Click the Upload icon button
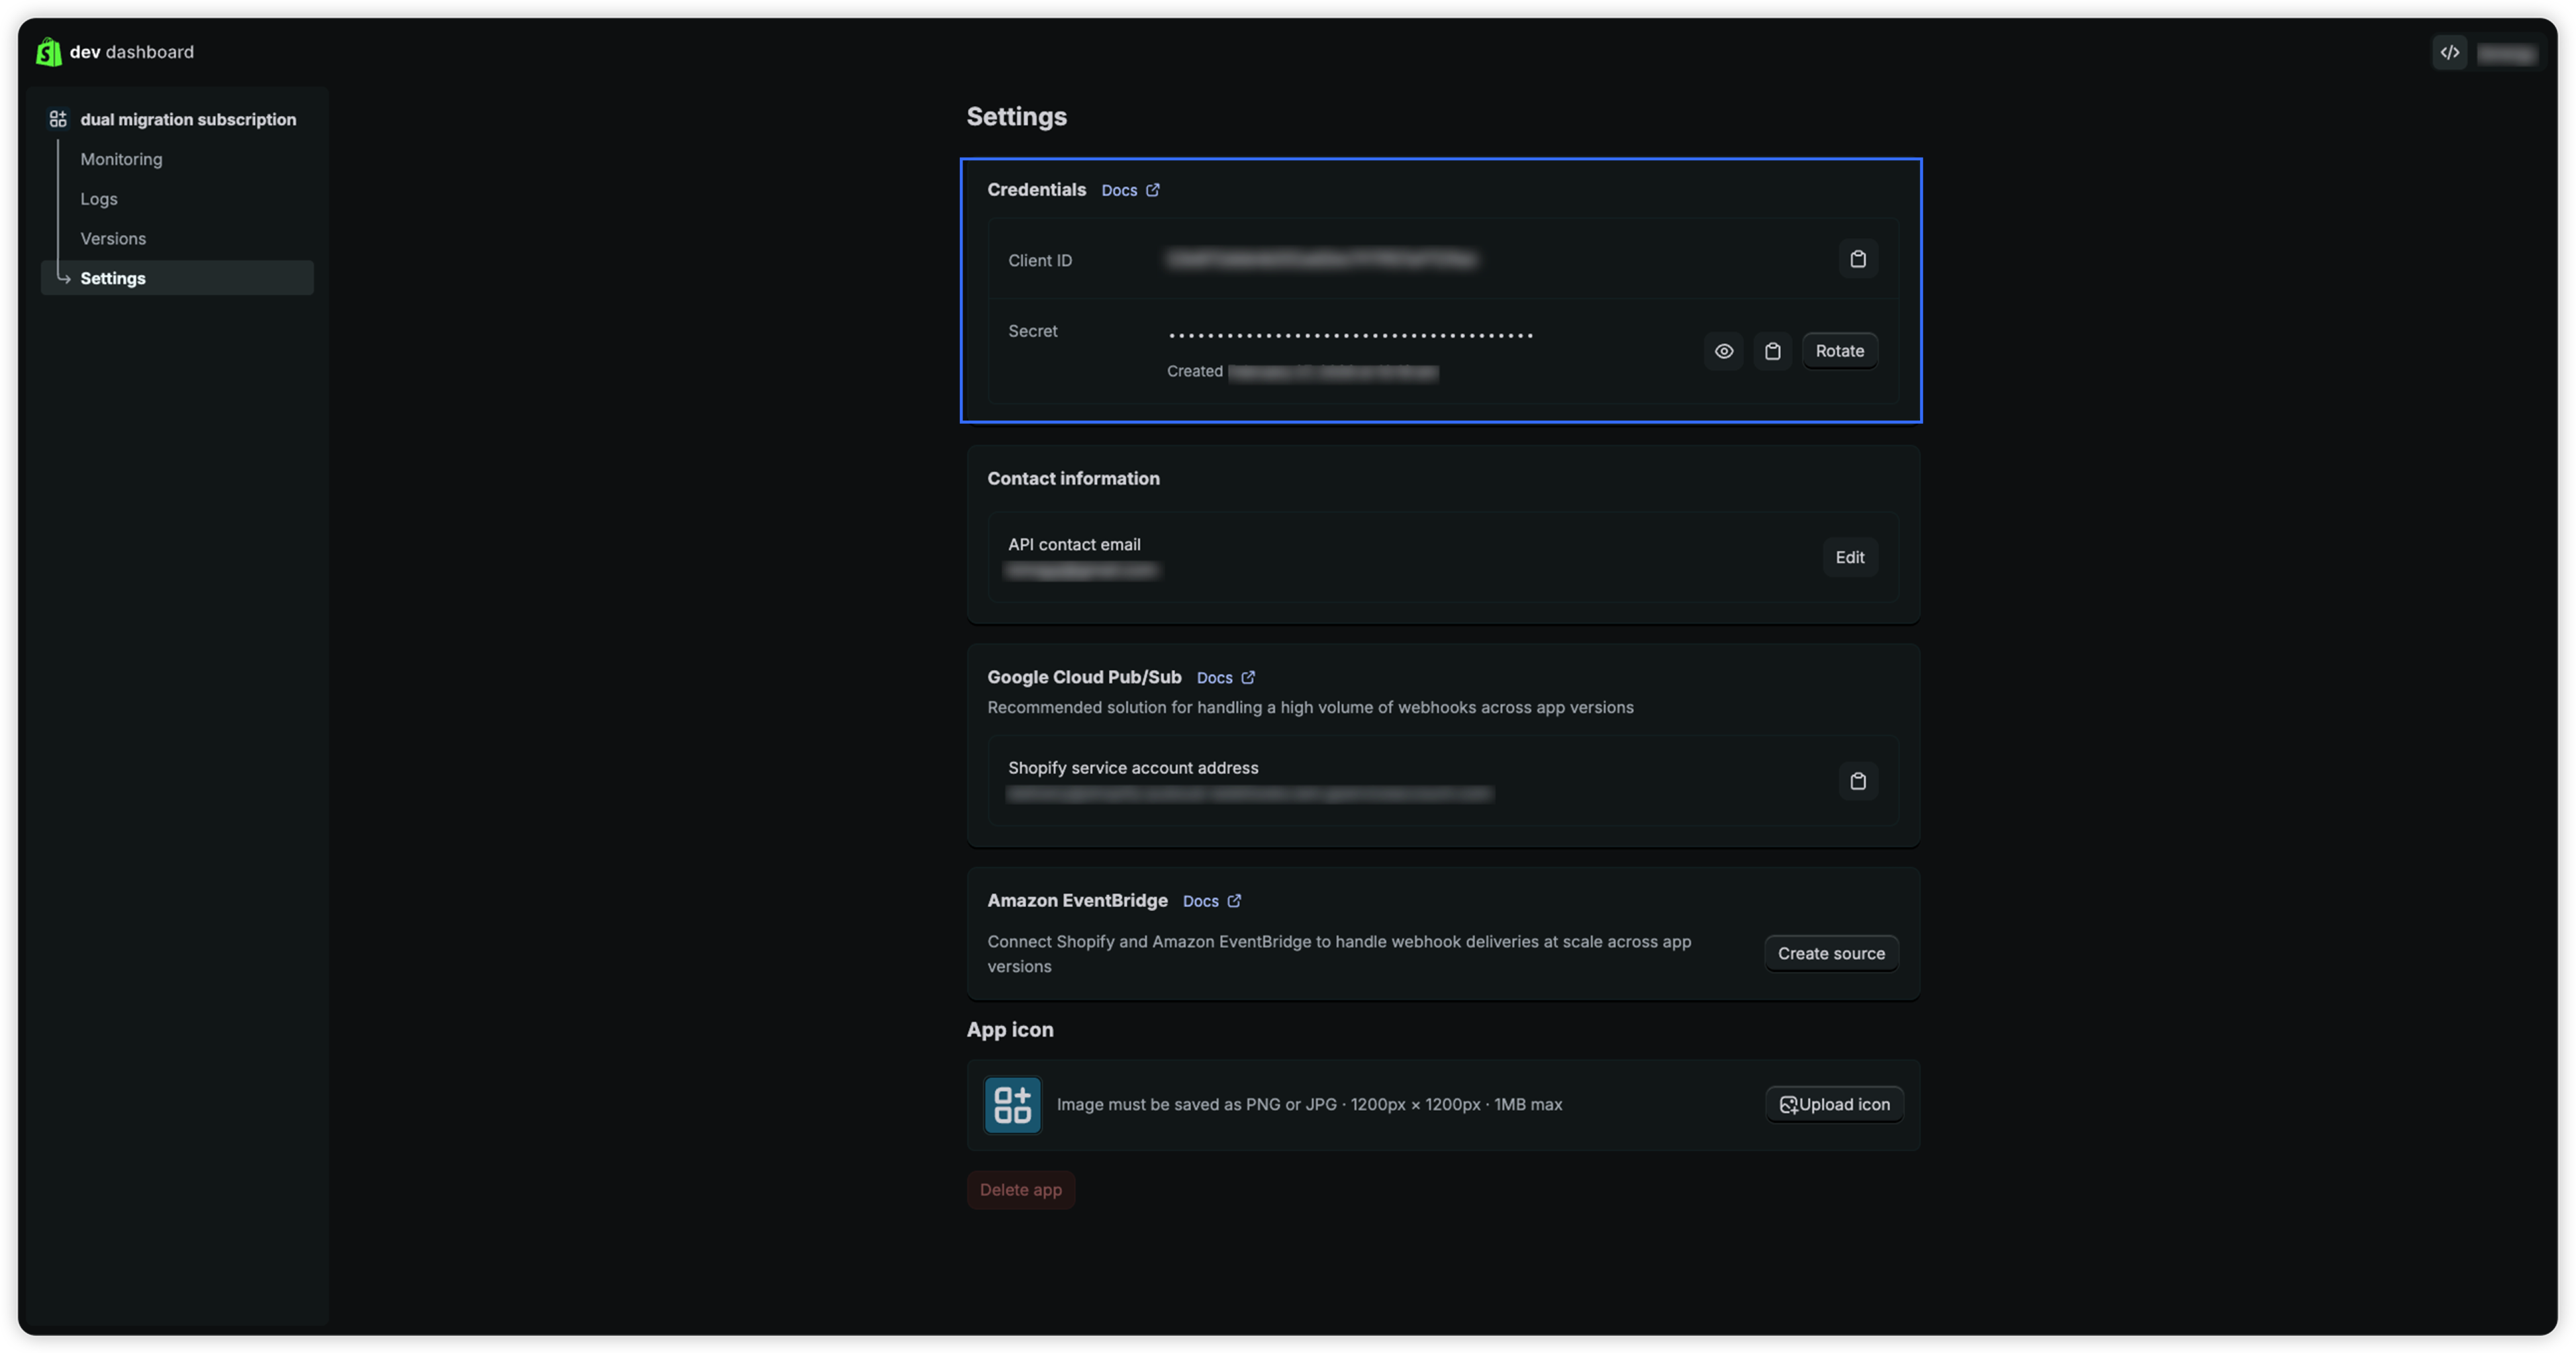Screen dimensions: 2576x1354 (1834, 1105)
